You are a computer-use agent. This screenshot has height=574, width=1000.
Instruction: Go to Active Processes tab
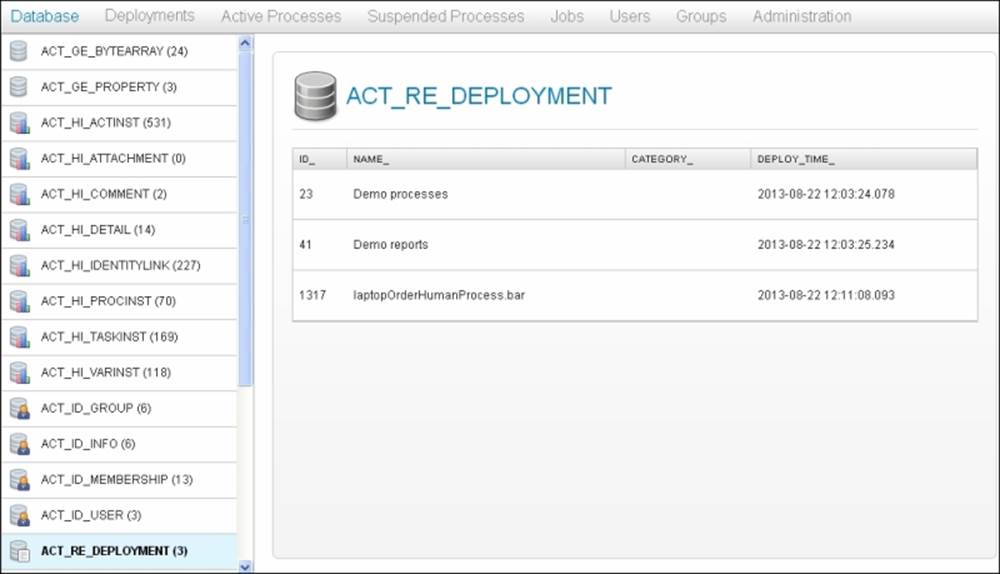point(281,16)
